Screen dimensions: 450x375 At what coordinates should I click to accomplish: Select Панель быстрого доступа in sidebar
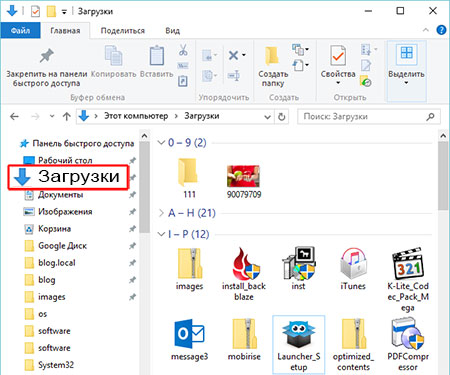click(x=83, y=144)
